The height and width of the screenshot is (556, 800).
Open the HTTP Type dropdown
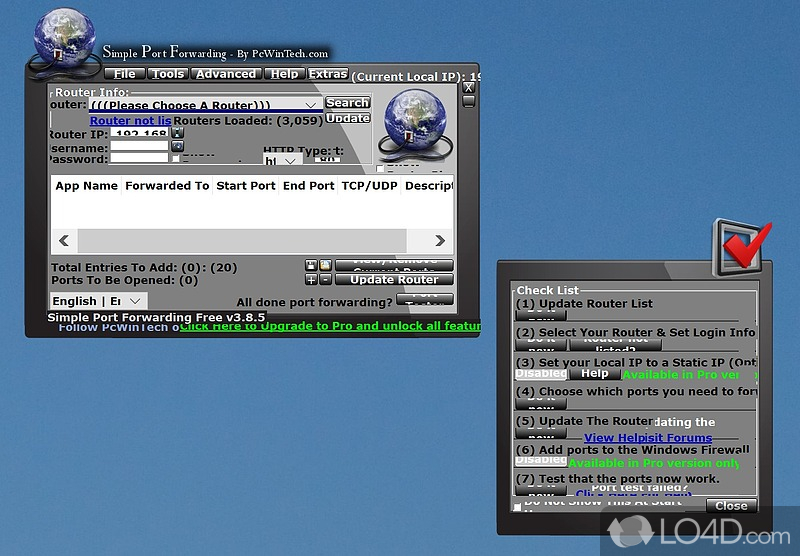click(282, 160)
